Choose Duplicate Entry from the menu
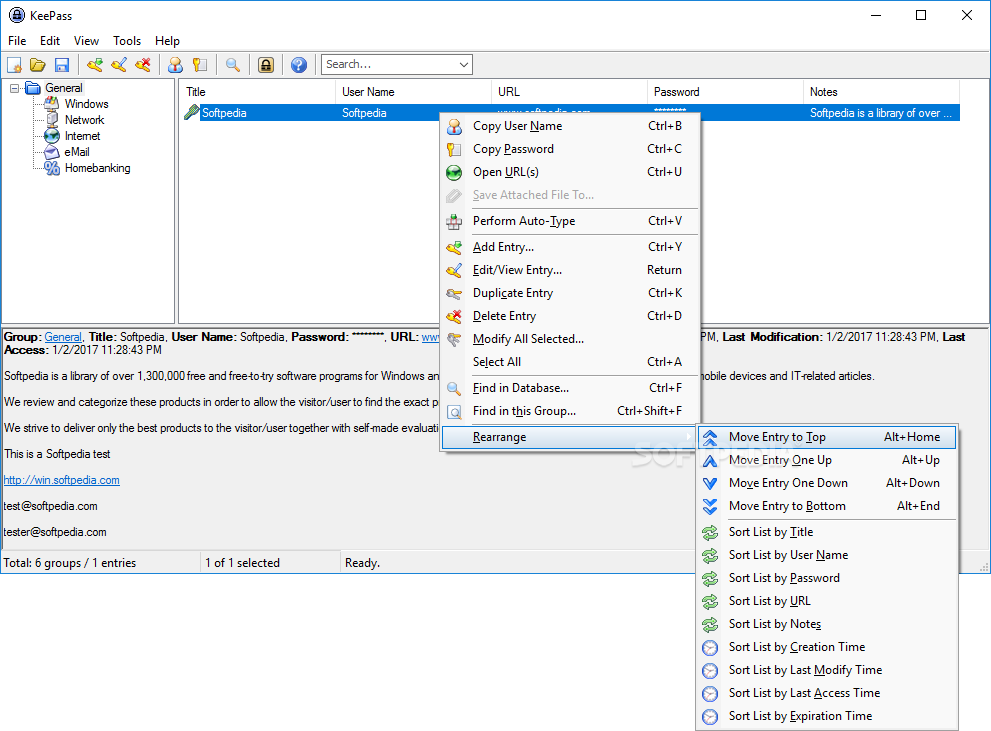This screenshot has height=731, width=991. click(569, 293)
